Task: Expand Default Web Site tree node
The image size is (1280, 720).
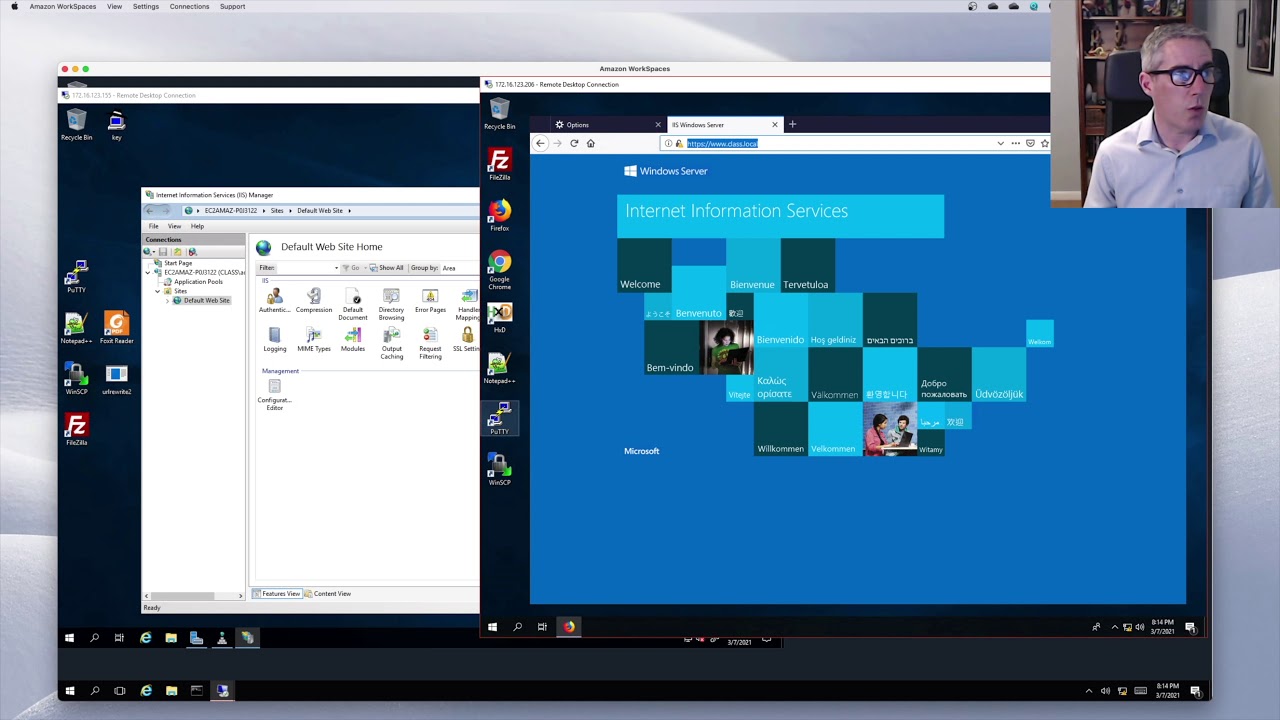Action: coord(169,300)
